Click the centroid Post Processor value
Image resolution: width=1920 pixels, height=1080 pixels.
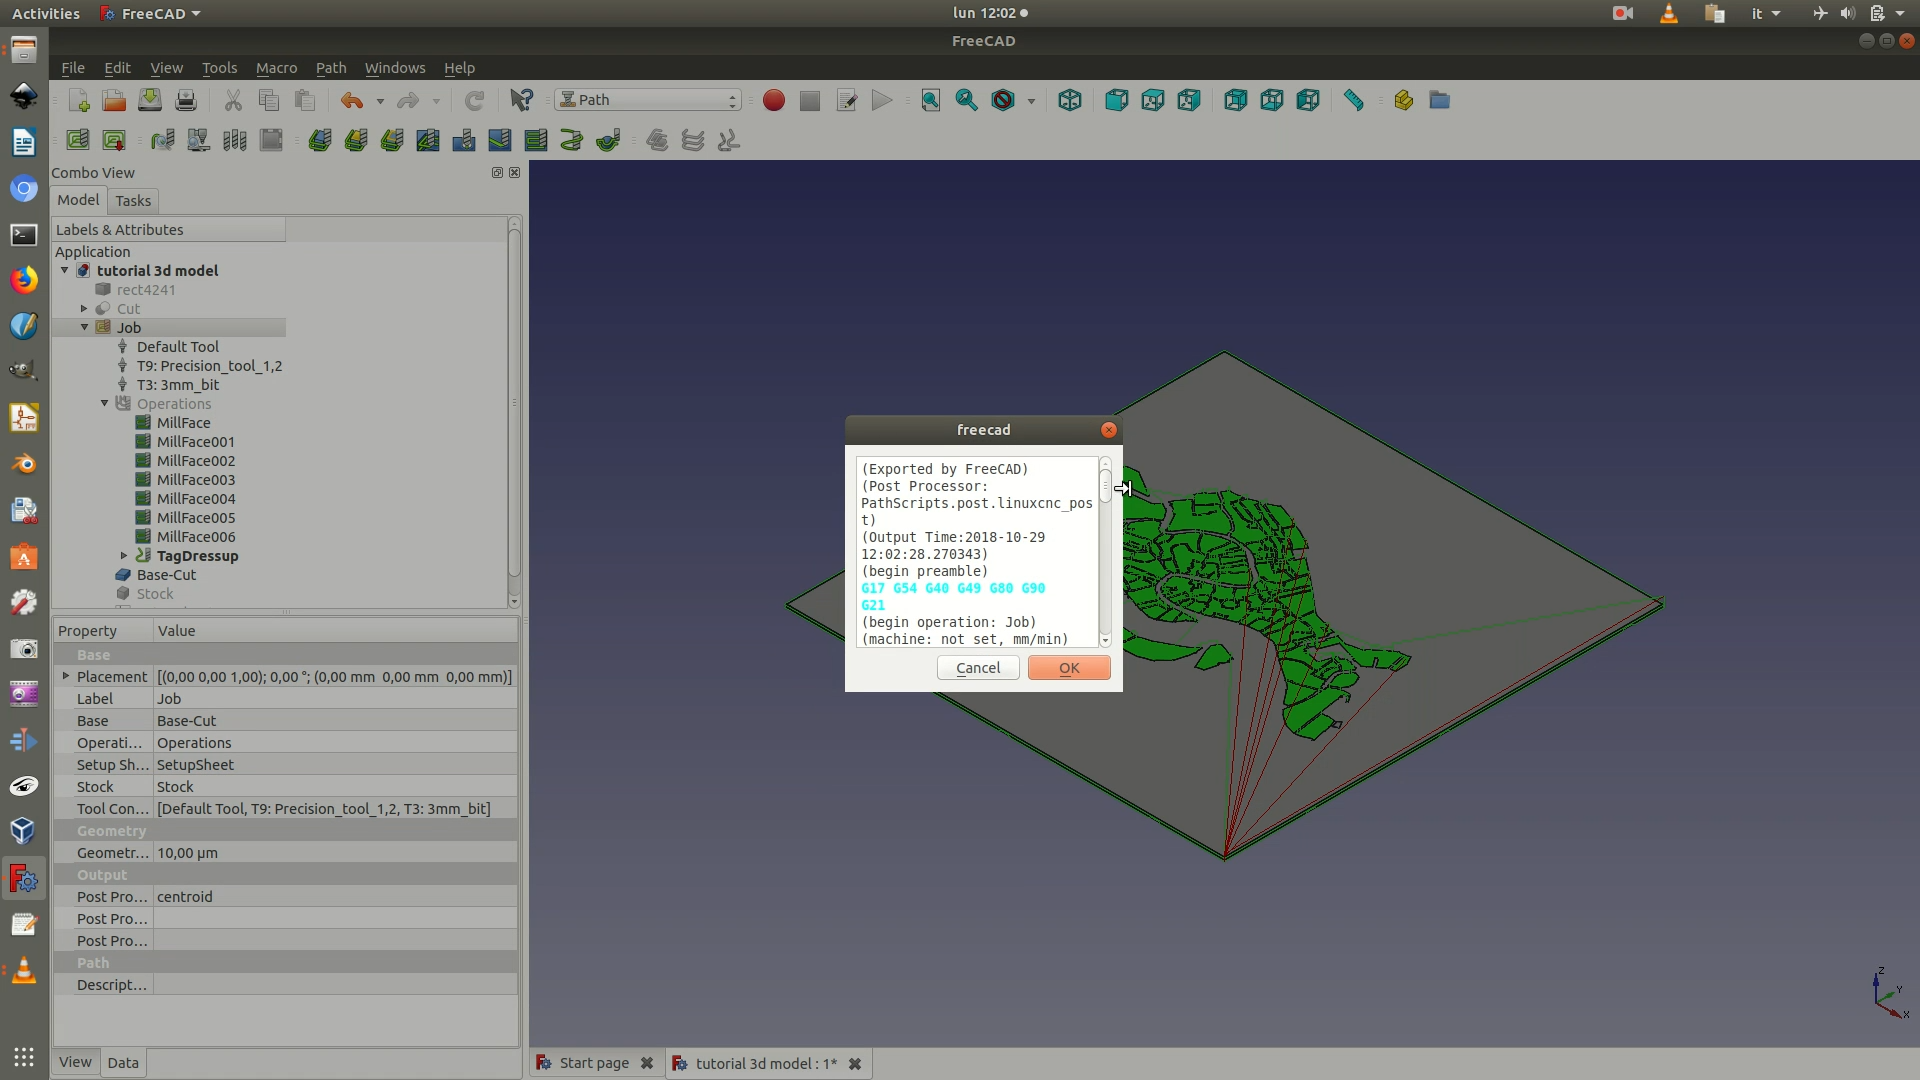point(335,897)
